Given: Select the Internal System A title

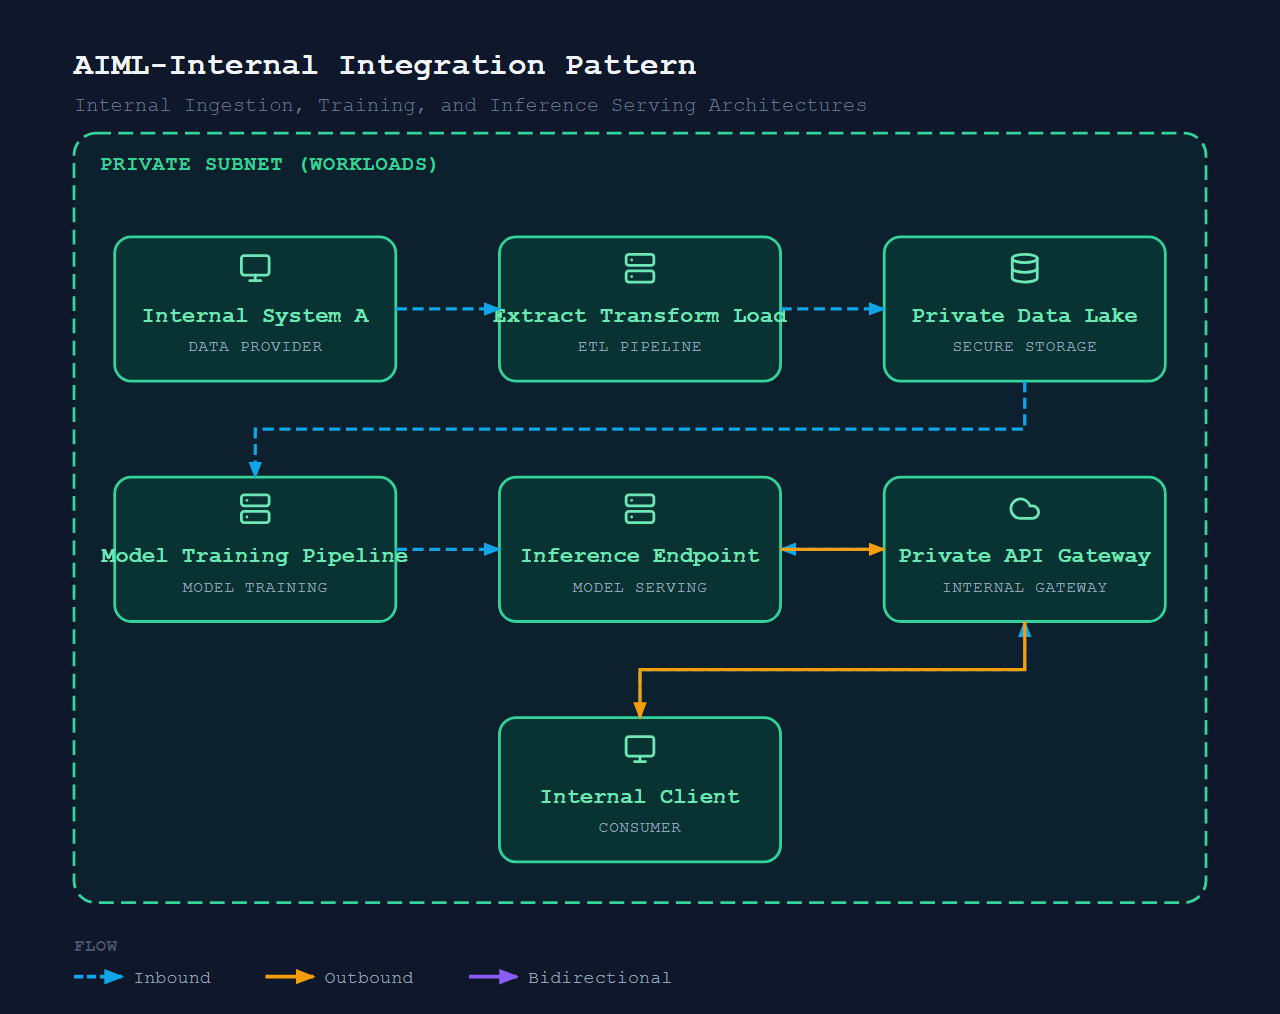Looking at the screenshot, I should (x=255, y=316).
